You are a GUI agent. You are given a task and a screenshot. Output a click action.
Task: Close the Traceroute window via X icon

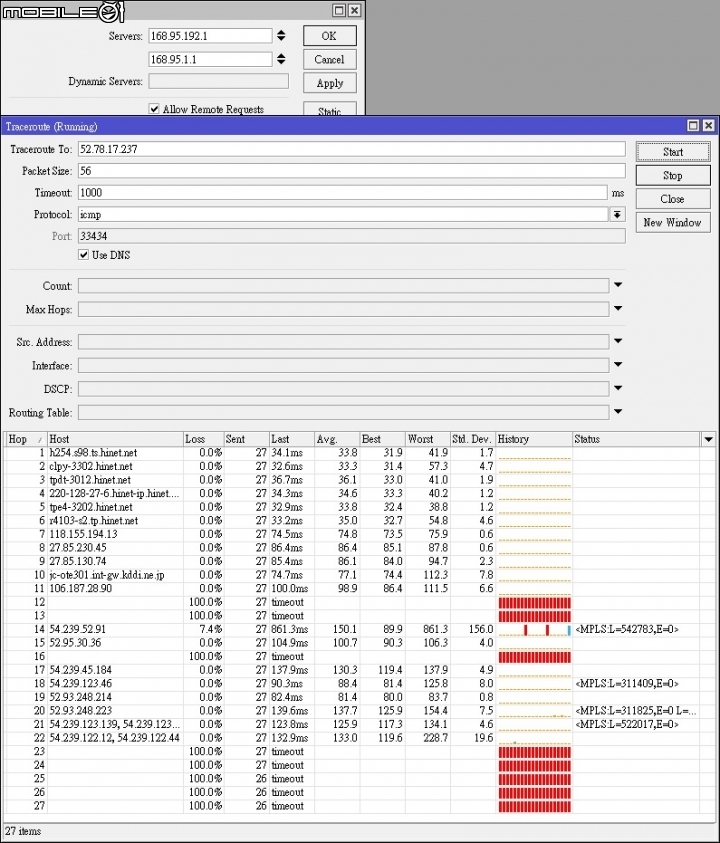point(709,126)
